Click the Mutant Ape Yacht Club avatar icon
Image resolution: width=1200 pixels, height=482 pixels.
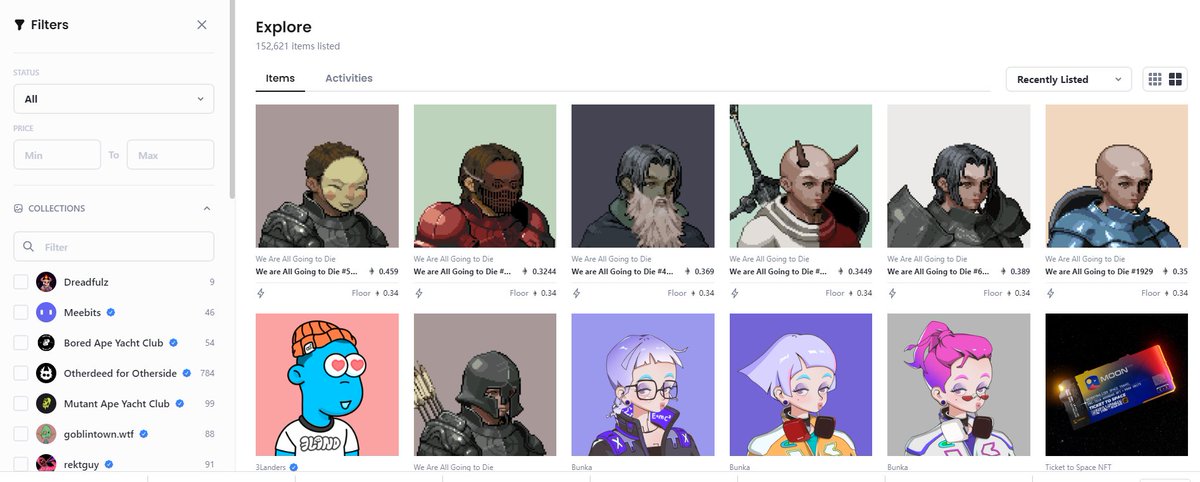coord(46,403)
